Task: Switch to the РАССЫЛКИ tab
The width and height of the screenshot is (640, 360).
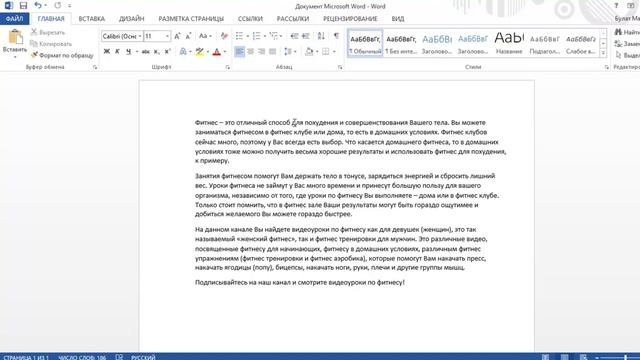Action: pos(293,19)
